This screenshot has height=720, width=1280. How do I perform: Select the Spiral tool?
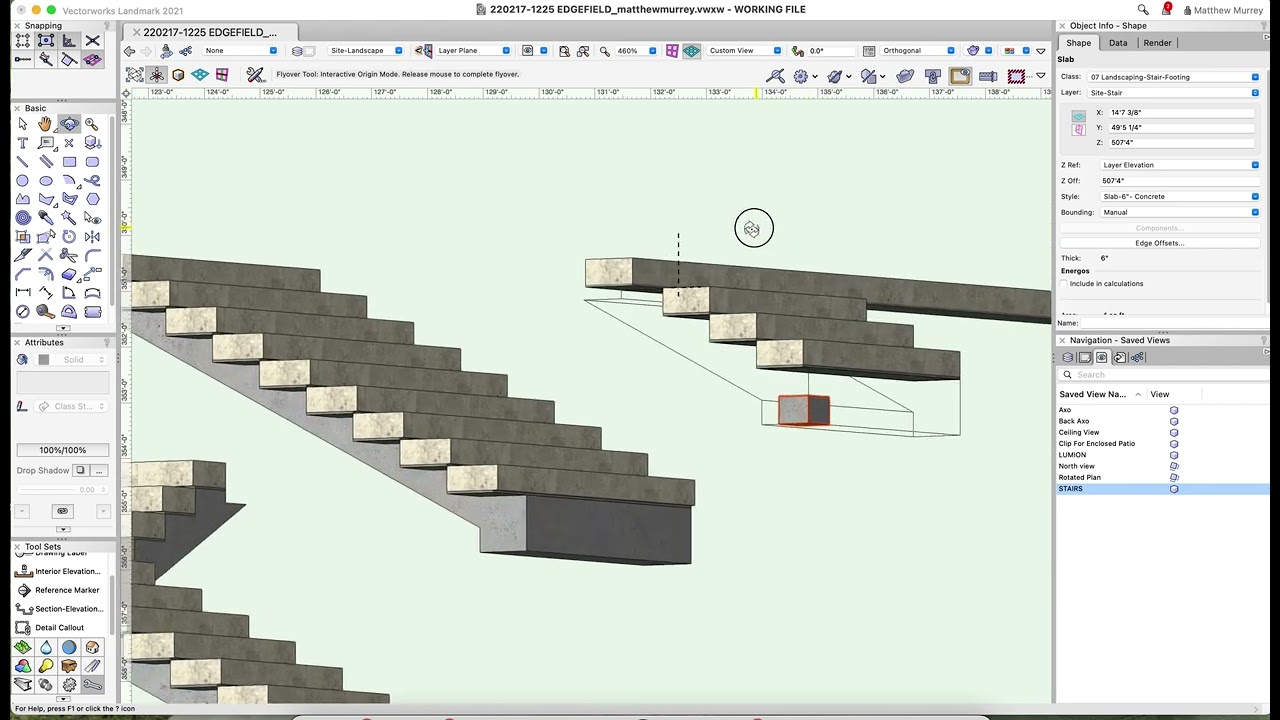click(22, 218)
